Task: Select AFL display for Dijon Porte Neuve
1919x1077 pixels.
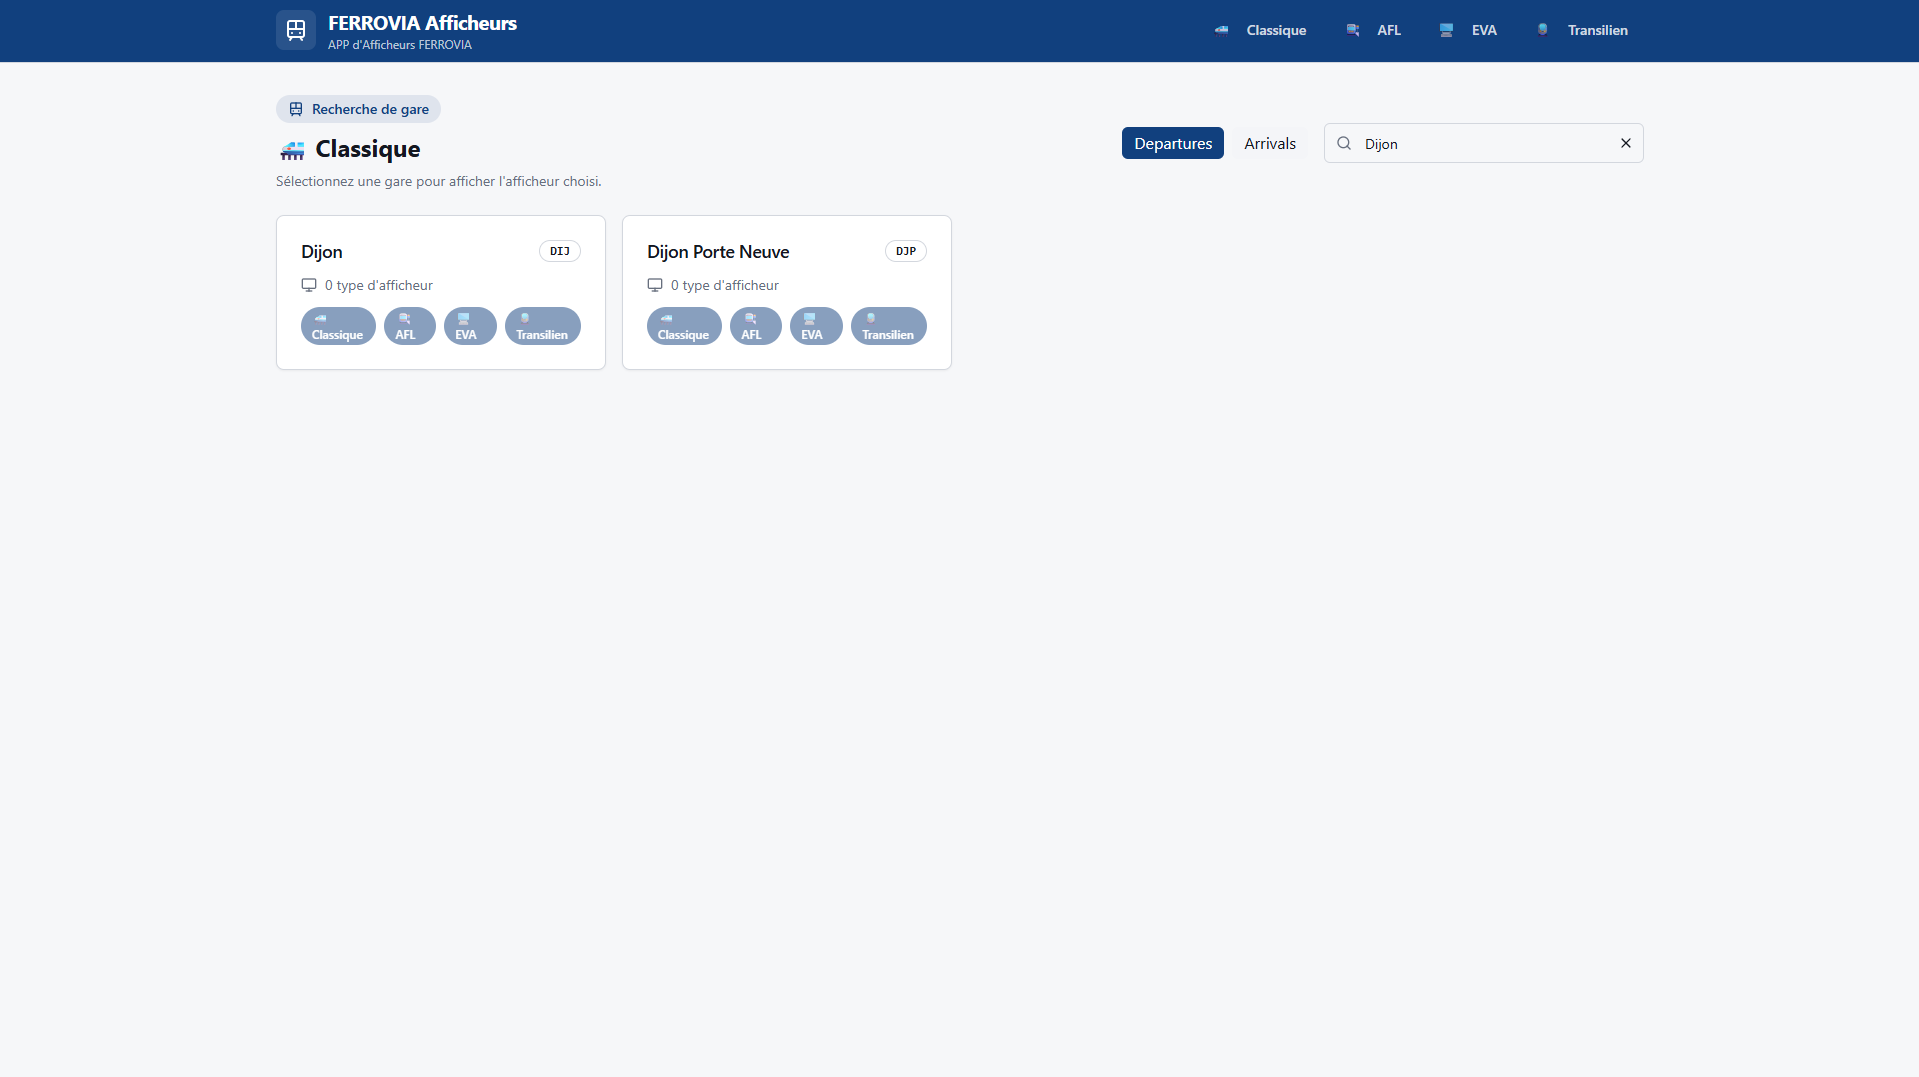Action: coord(755,326)
